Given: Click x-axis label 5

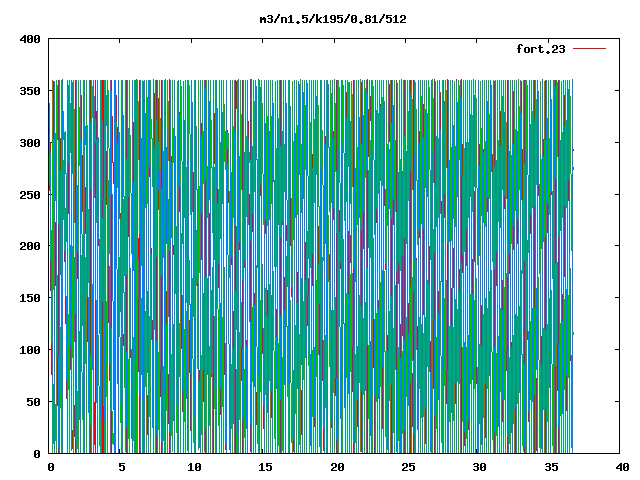Looking at the screenshot, I should point(122,467).
